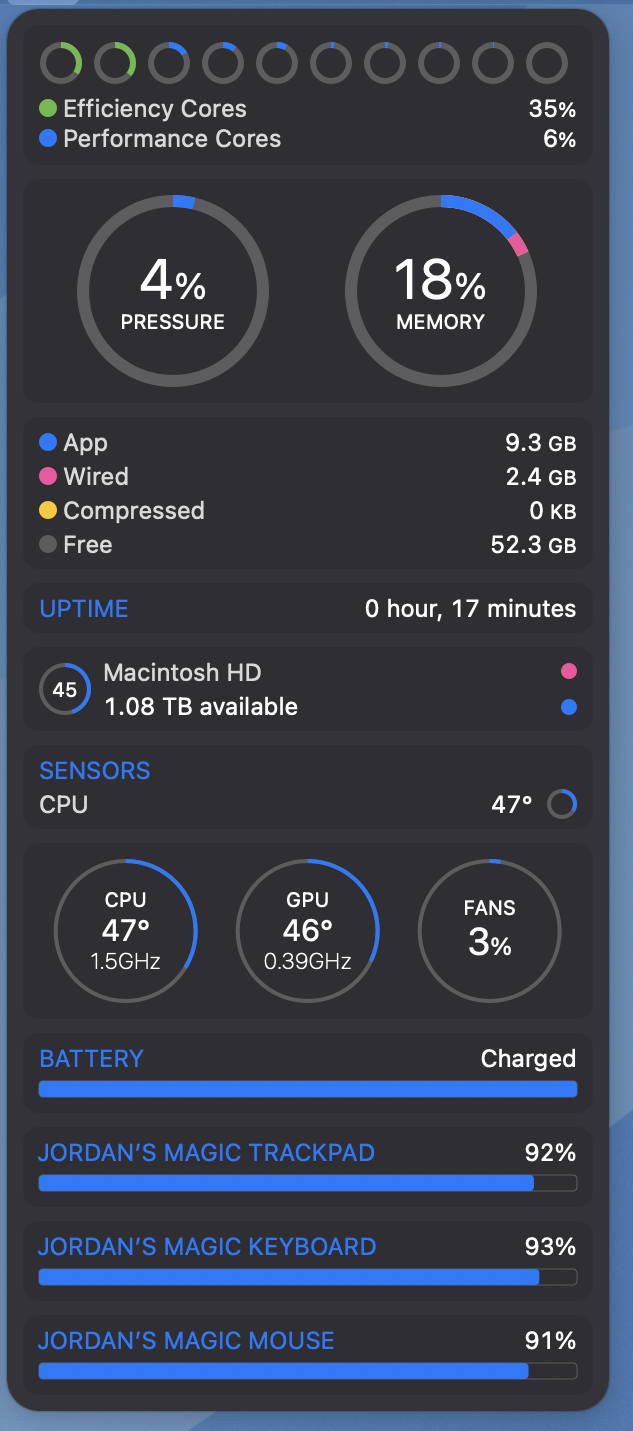Click the Macintosh HD disk usage ring
Viewport: 633px width, 1431px height.
(64, 690)
